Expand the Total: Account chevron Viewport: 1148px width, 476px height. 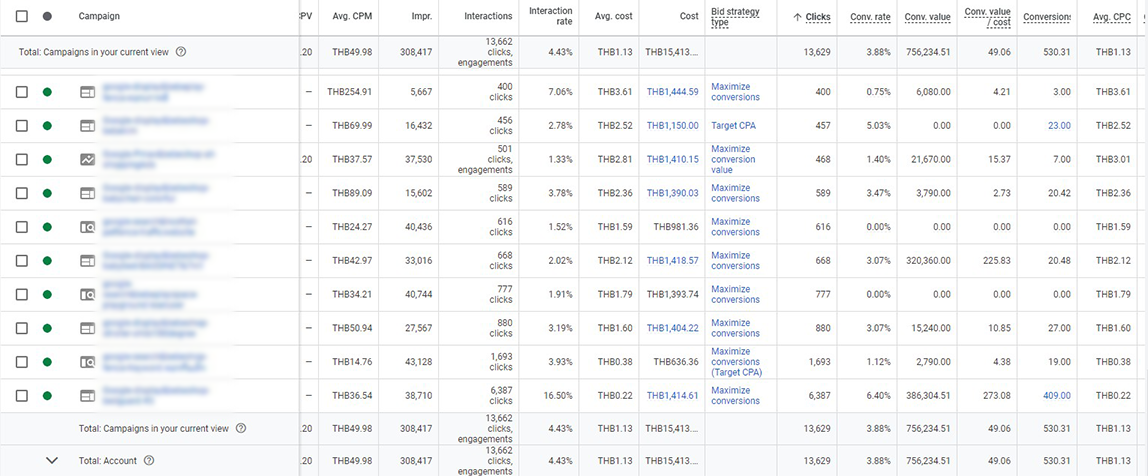(51, 461)
